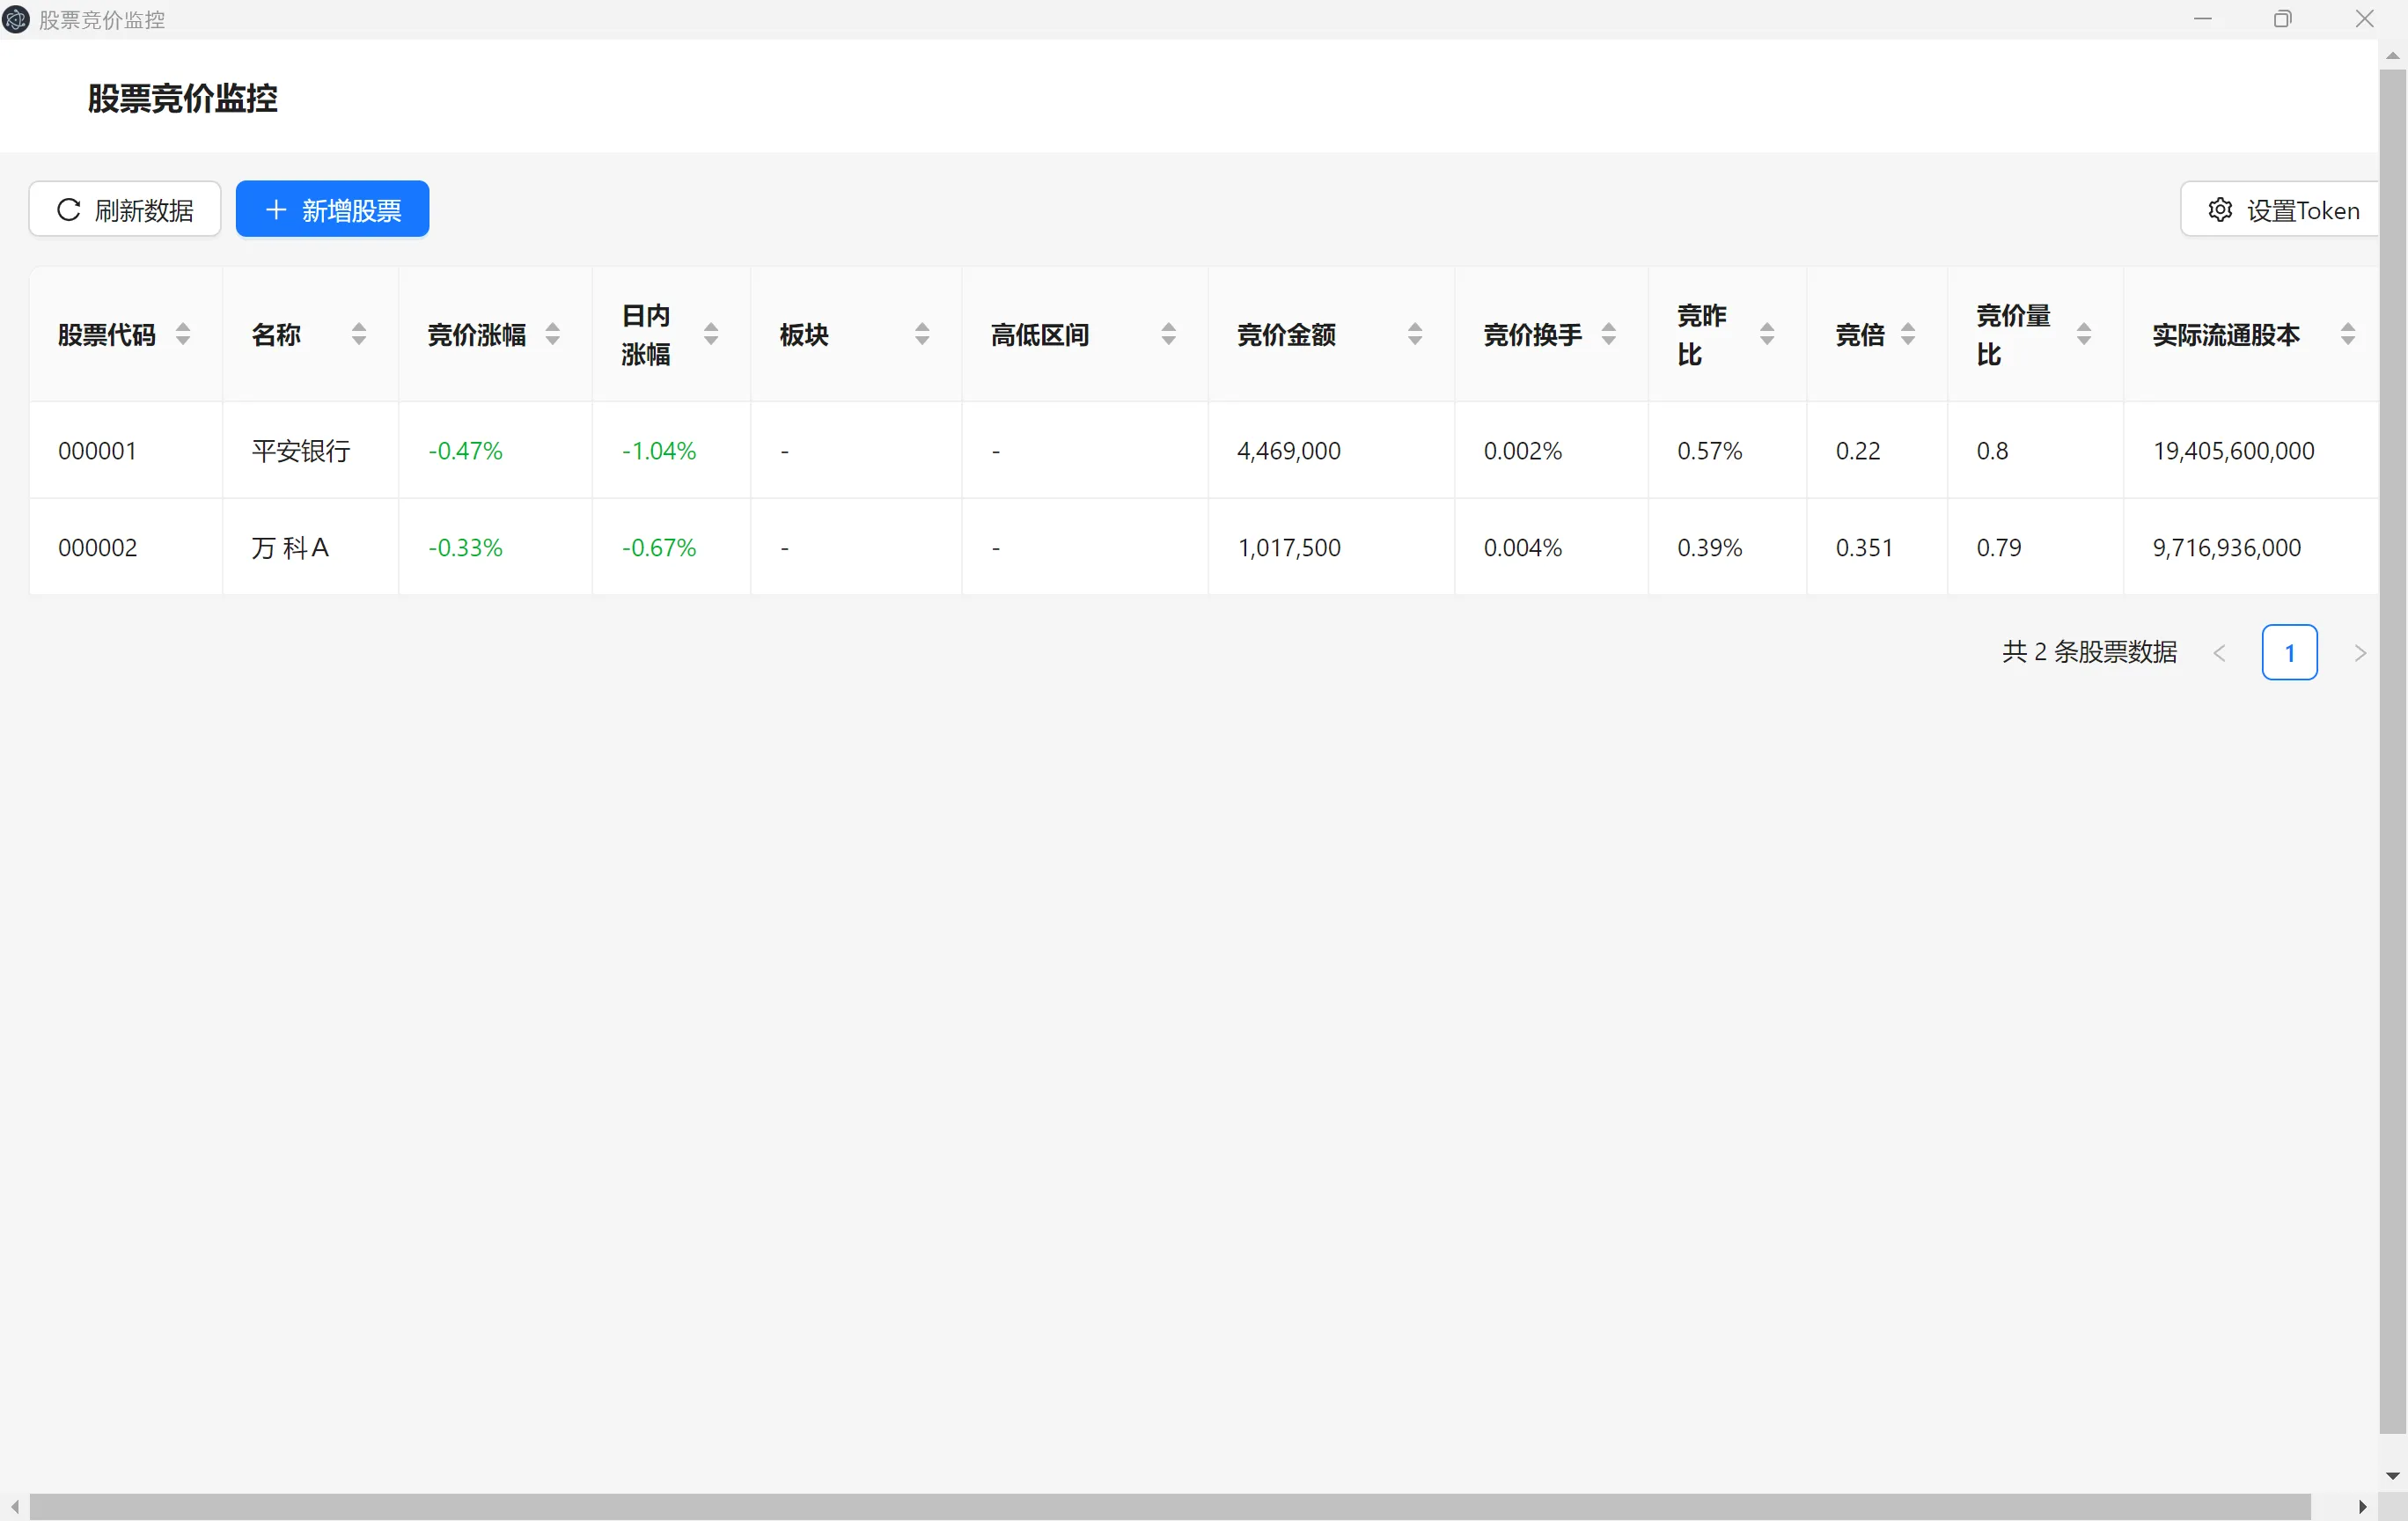Open the 设置Token settings button

point(2280,209)
